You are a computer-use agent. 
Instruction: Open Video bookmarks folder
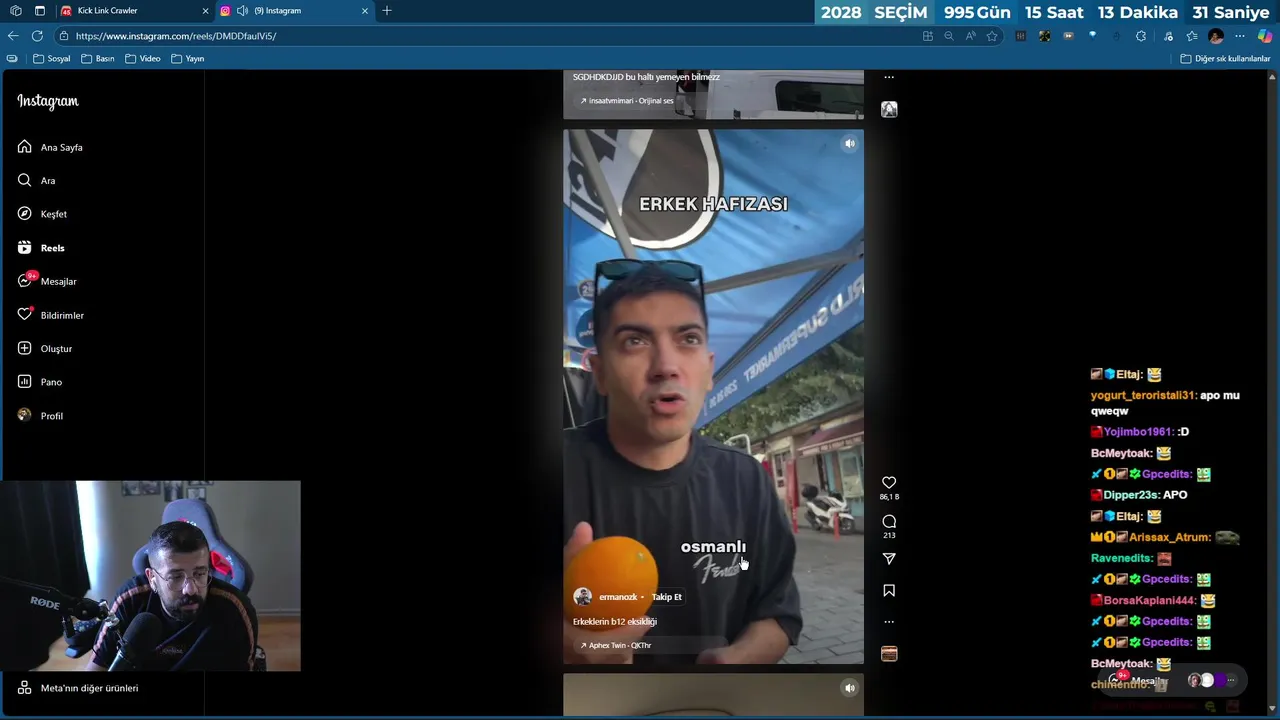[x=143, y=59]
